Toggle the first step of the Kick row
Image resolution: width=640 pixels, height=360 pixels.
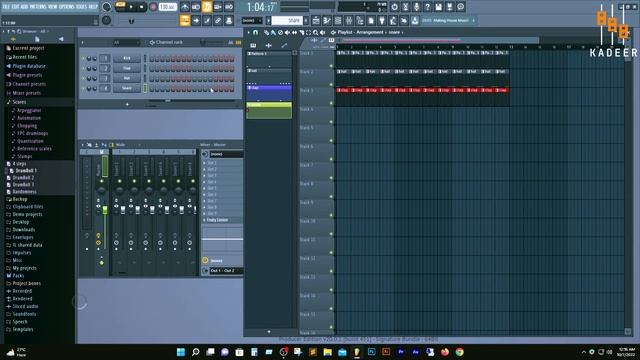[x=152, y=59]
